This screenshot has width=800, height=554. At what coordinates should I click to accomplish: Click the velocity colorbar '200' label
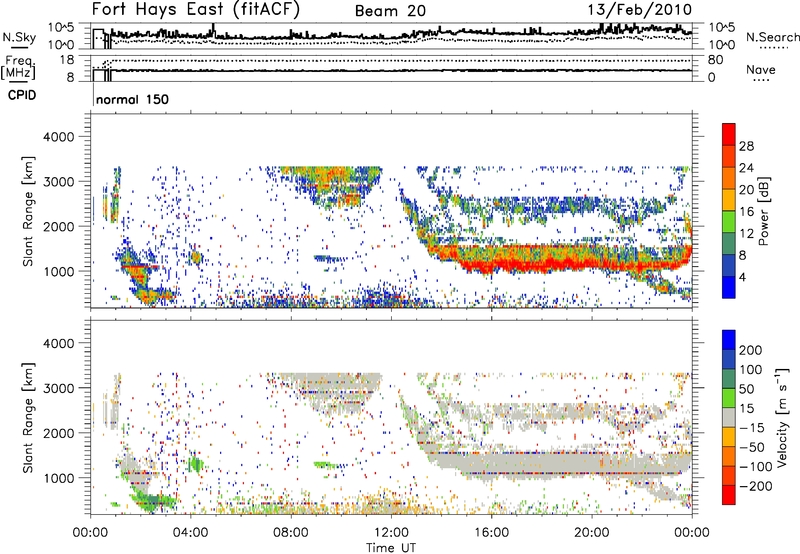[751, 350]
